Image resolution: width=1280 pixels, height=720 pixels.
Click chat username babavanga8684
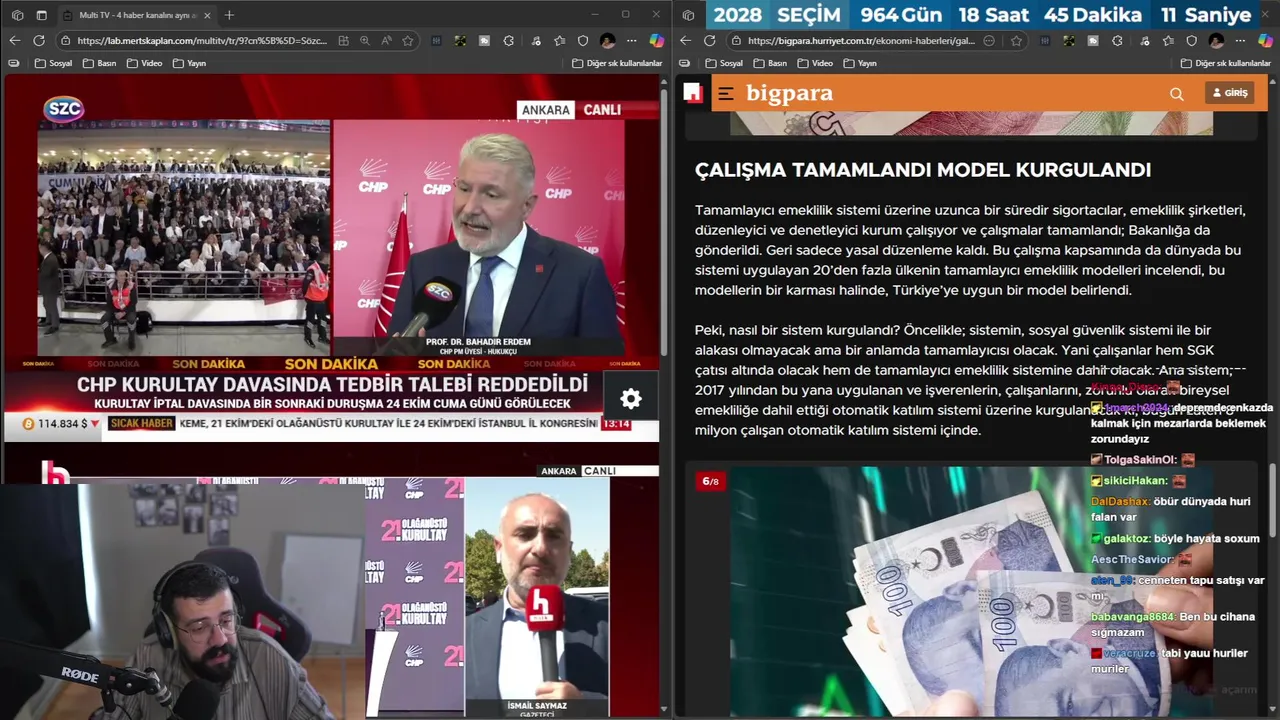pyautogui.click(x=1133, y=617)
